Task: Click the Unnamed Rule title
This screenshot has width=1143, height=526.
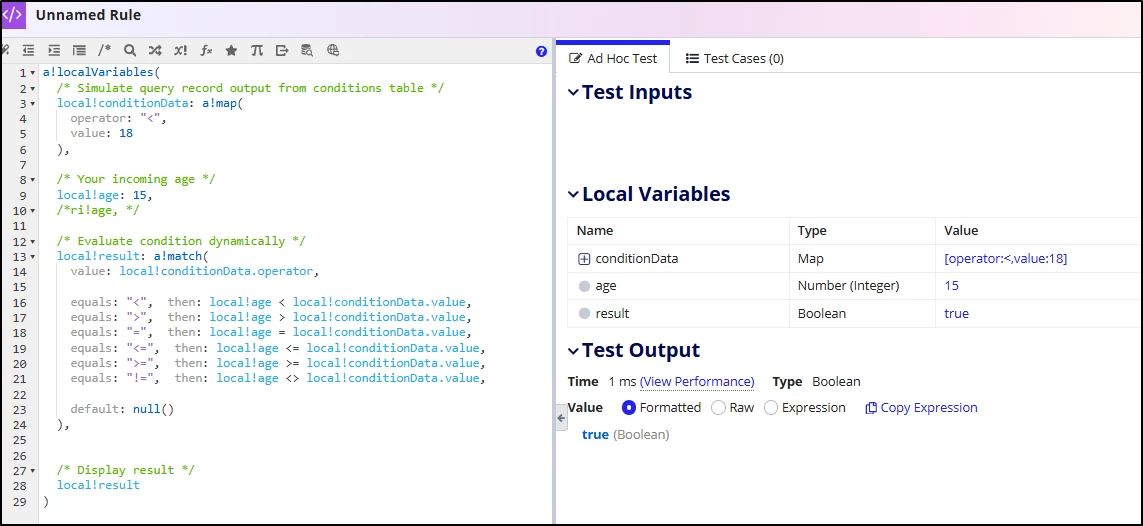Action: (88, 15)
